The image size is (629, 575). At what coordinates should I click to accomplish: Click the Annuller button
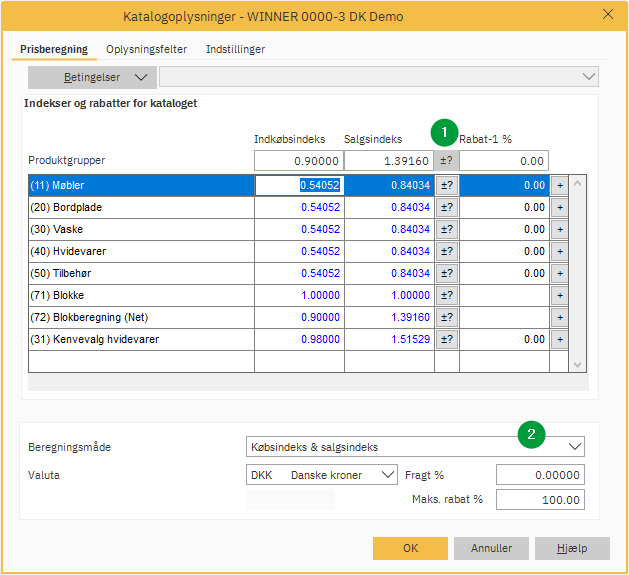click(x=491, y=548)
